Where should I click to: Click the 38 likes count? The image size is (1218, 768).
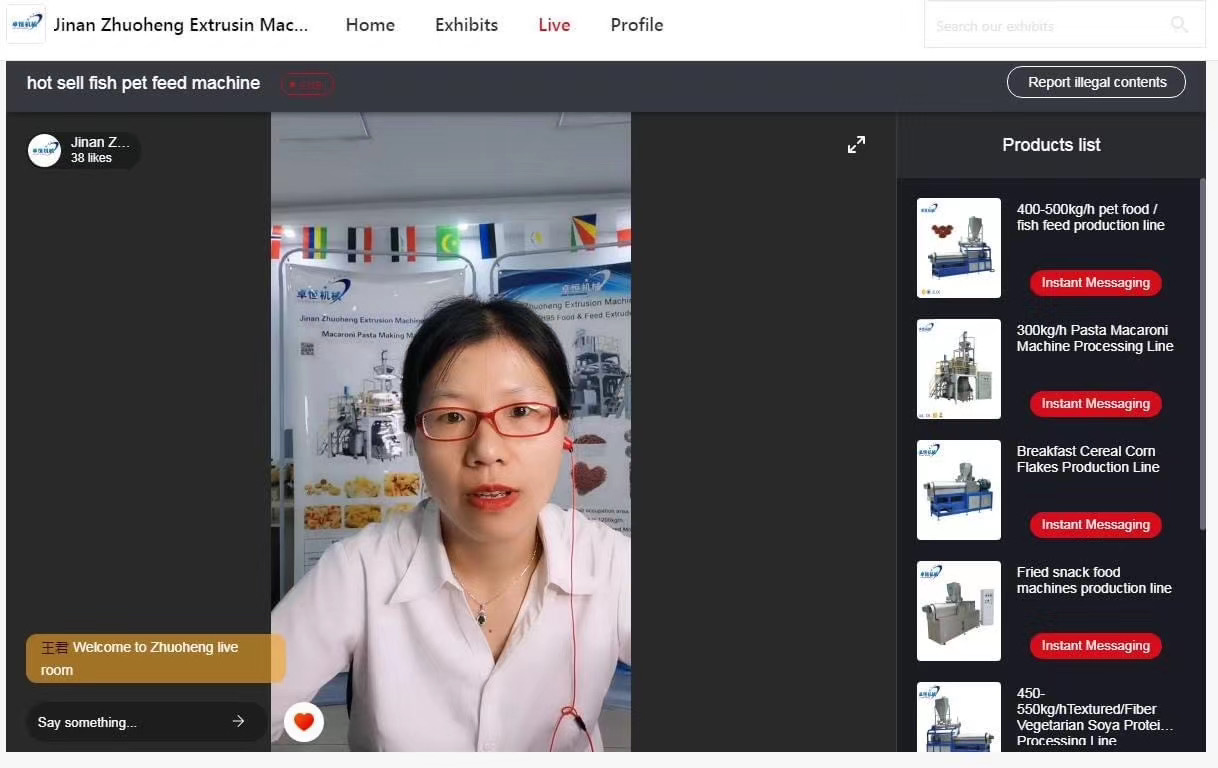click(x=91, y=158)
